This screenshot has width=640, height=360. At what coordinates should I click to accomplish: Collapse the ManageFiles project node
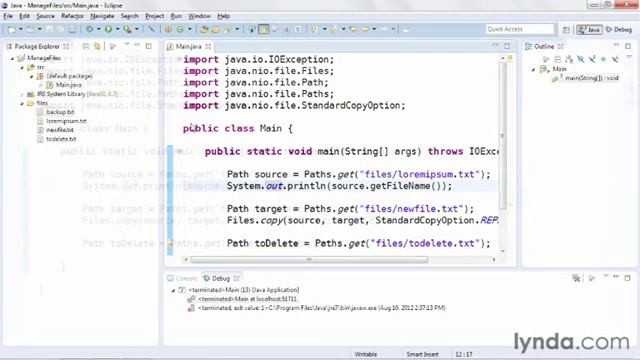point(12,58)
